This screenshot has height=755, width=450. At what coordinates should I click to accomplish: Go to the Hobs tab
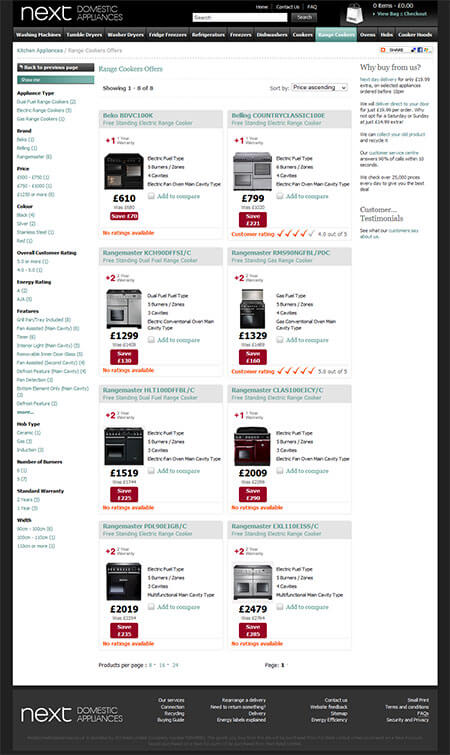(386, 35)
